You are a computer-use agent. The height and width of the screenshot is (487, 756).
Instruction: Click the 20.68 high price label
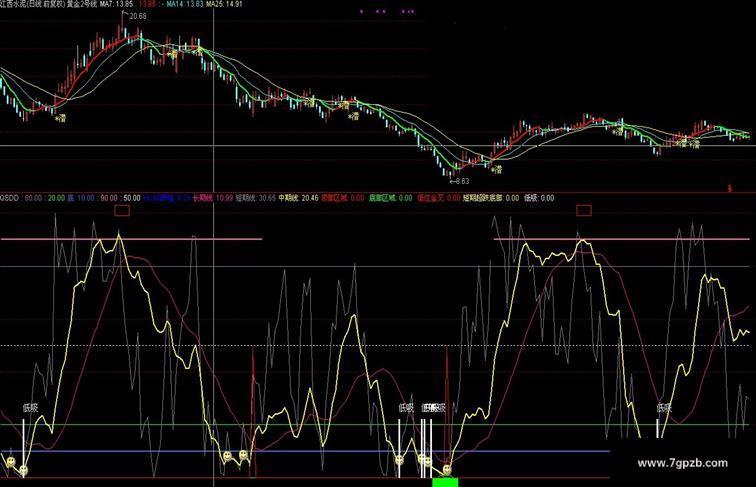click(x=137, y=16)
